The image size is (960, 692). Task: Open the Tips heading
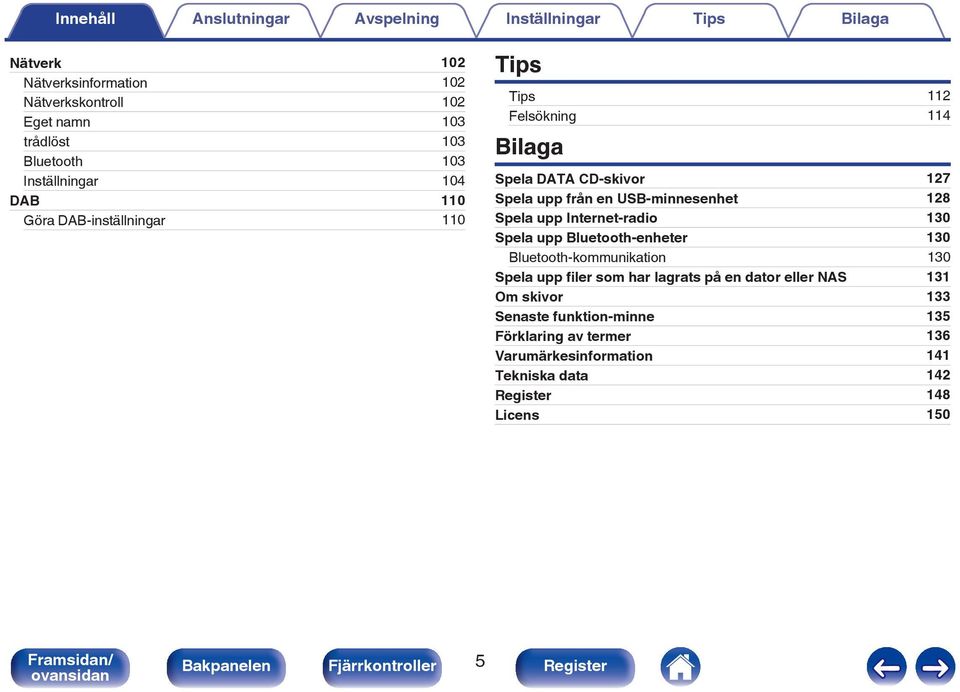coord(518,64)
